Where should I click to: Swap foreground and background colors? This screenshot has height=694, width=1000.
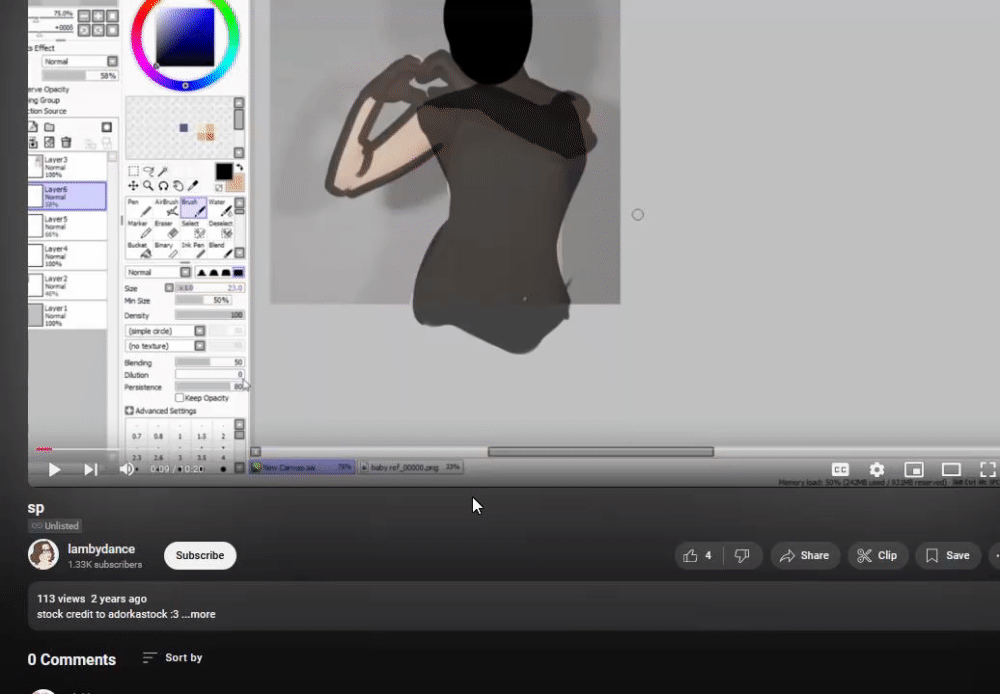click(x=240, y=168)
